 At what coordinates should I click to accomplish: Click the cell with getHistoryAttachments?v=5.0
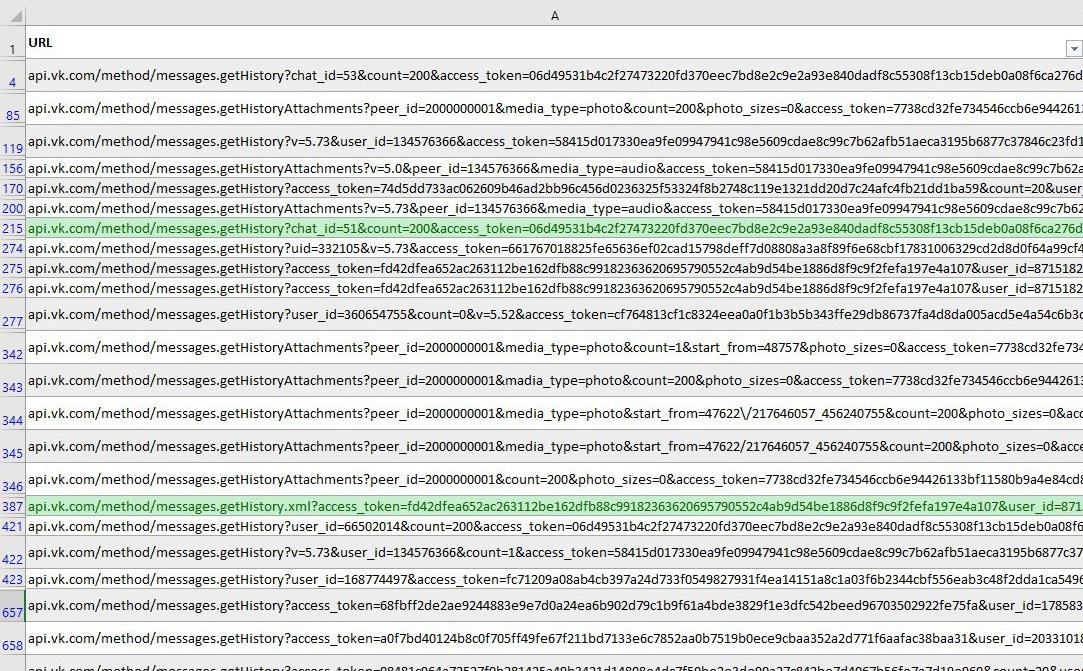554,168
